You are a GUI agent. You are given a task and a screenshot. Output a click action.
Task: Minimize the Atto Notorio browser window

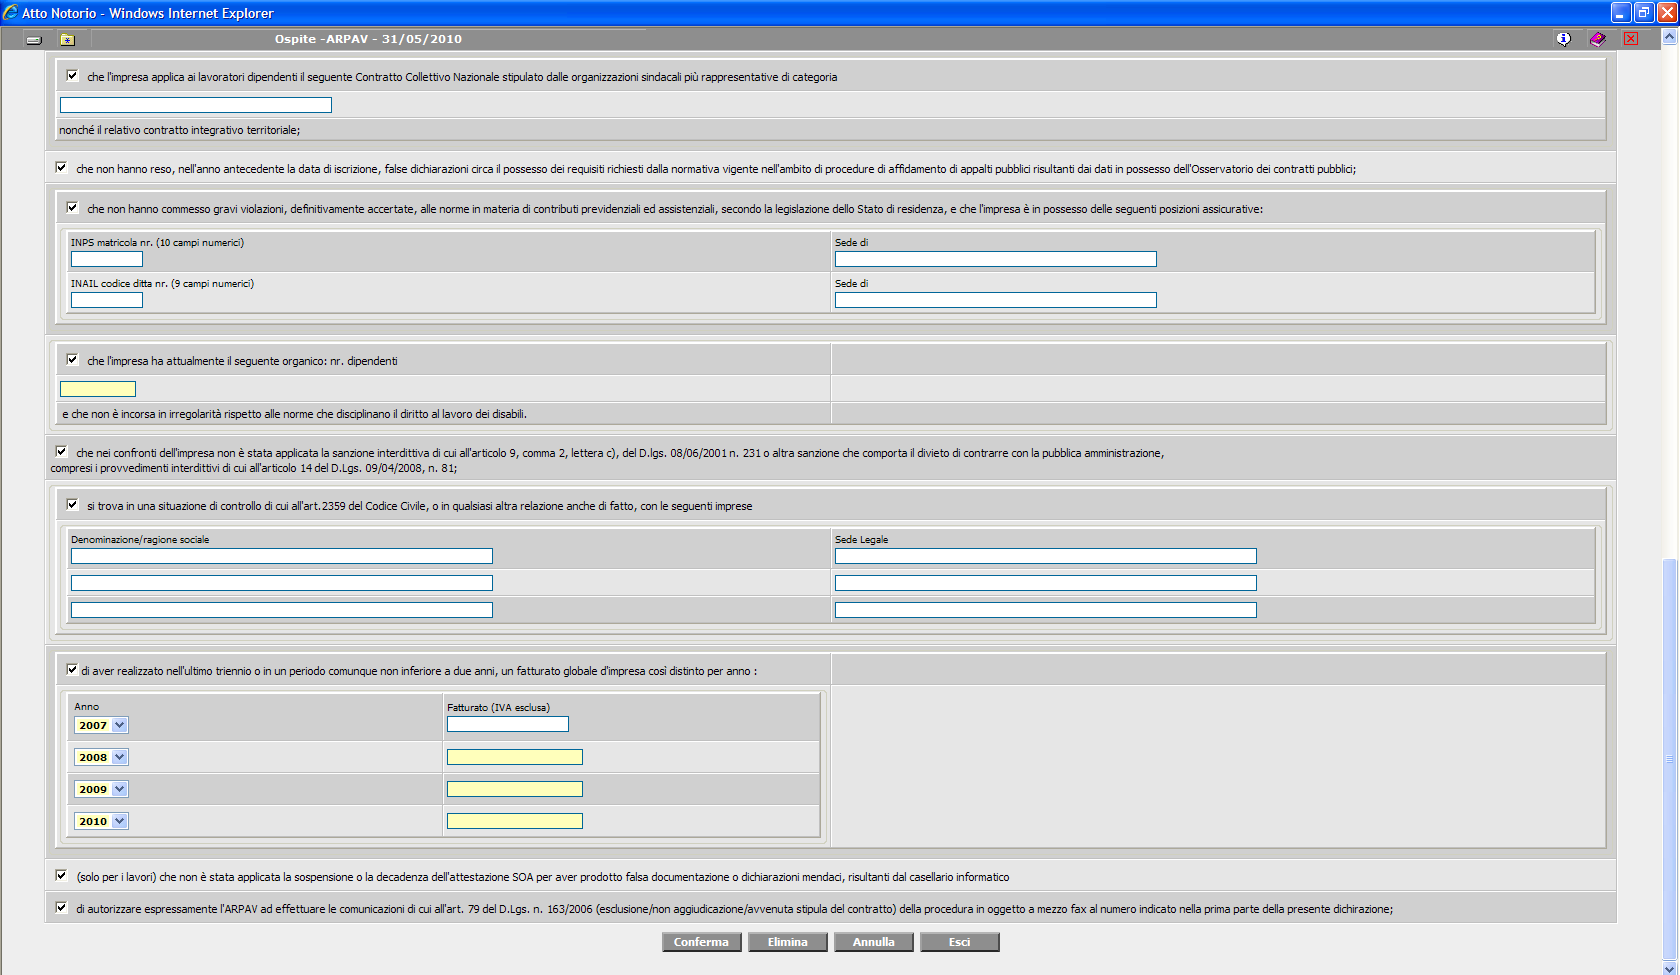coord(1622,13)
